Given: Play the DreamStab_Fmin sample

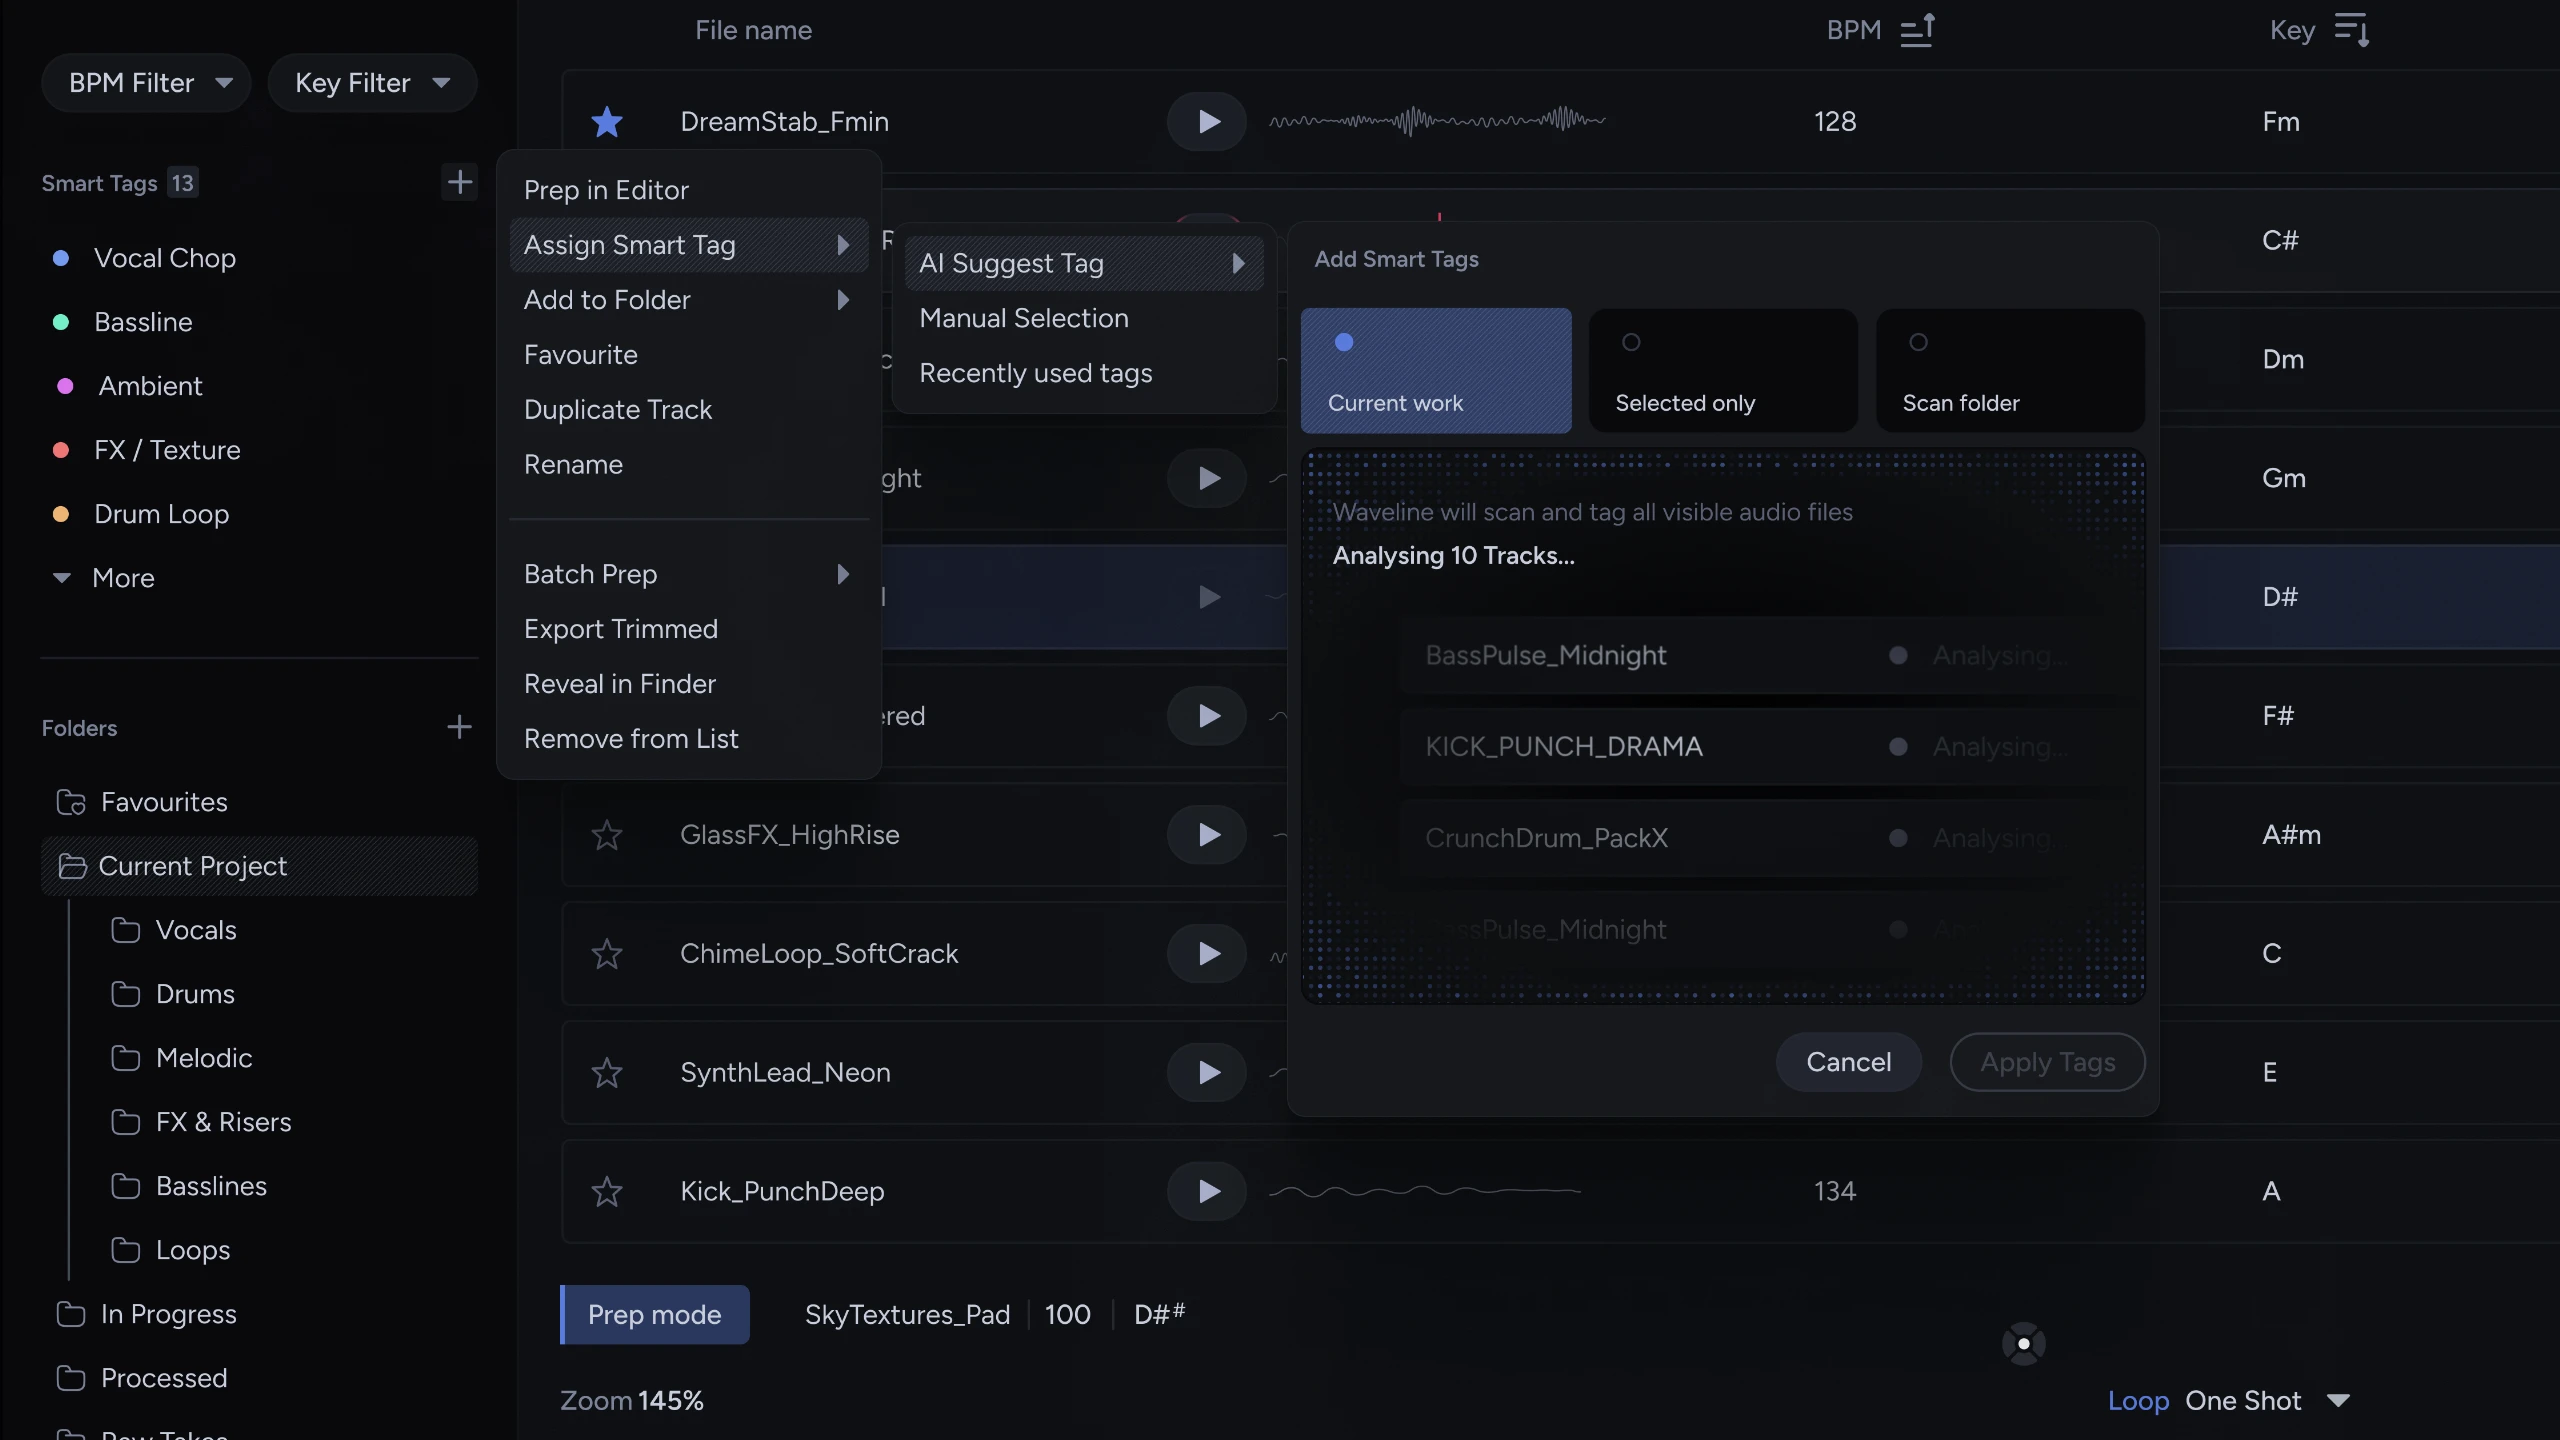Looking at the screenshot, I should pos(1207,122).
